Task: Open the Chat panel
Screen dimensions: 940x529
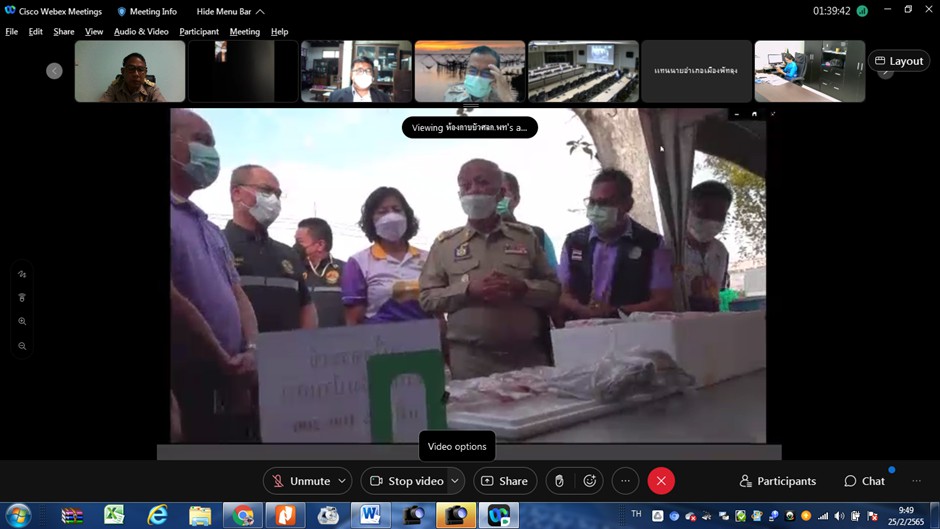Action: [x=865, y=481]
